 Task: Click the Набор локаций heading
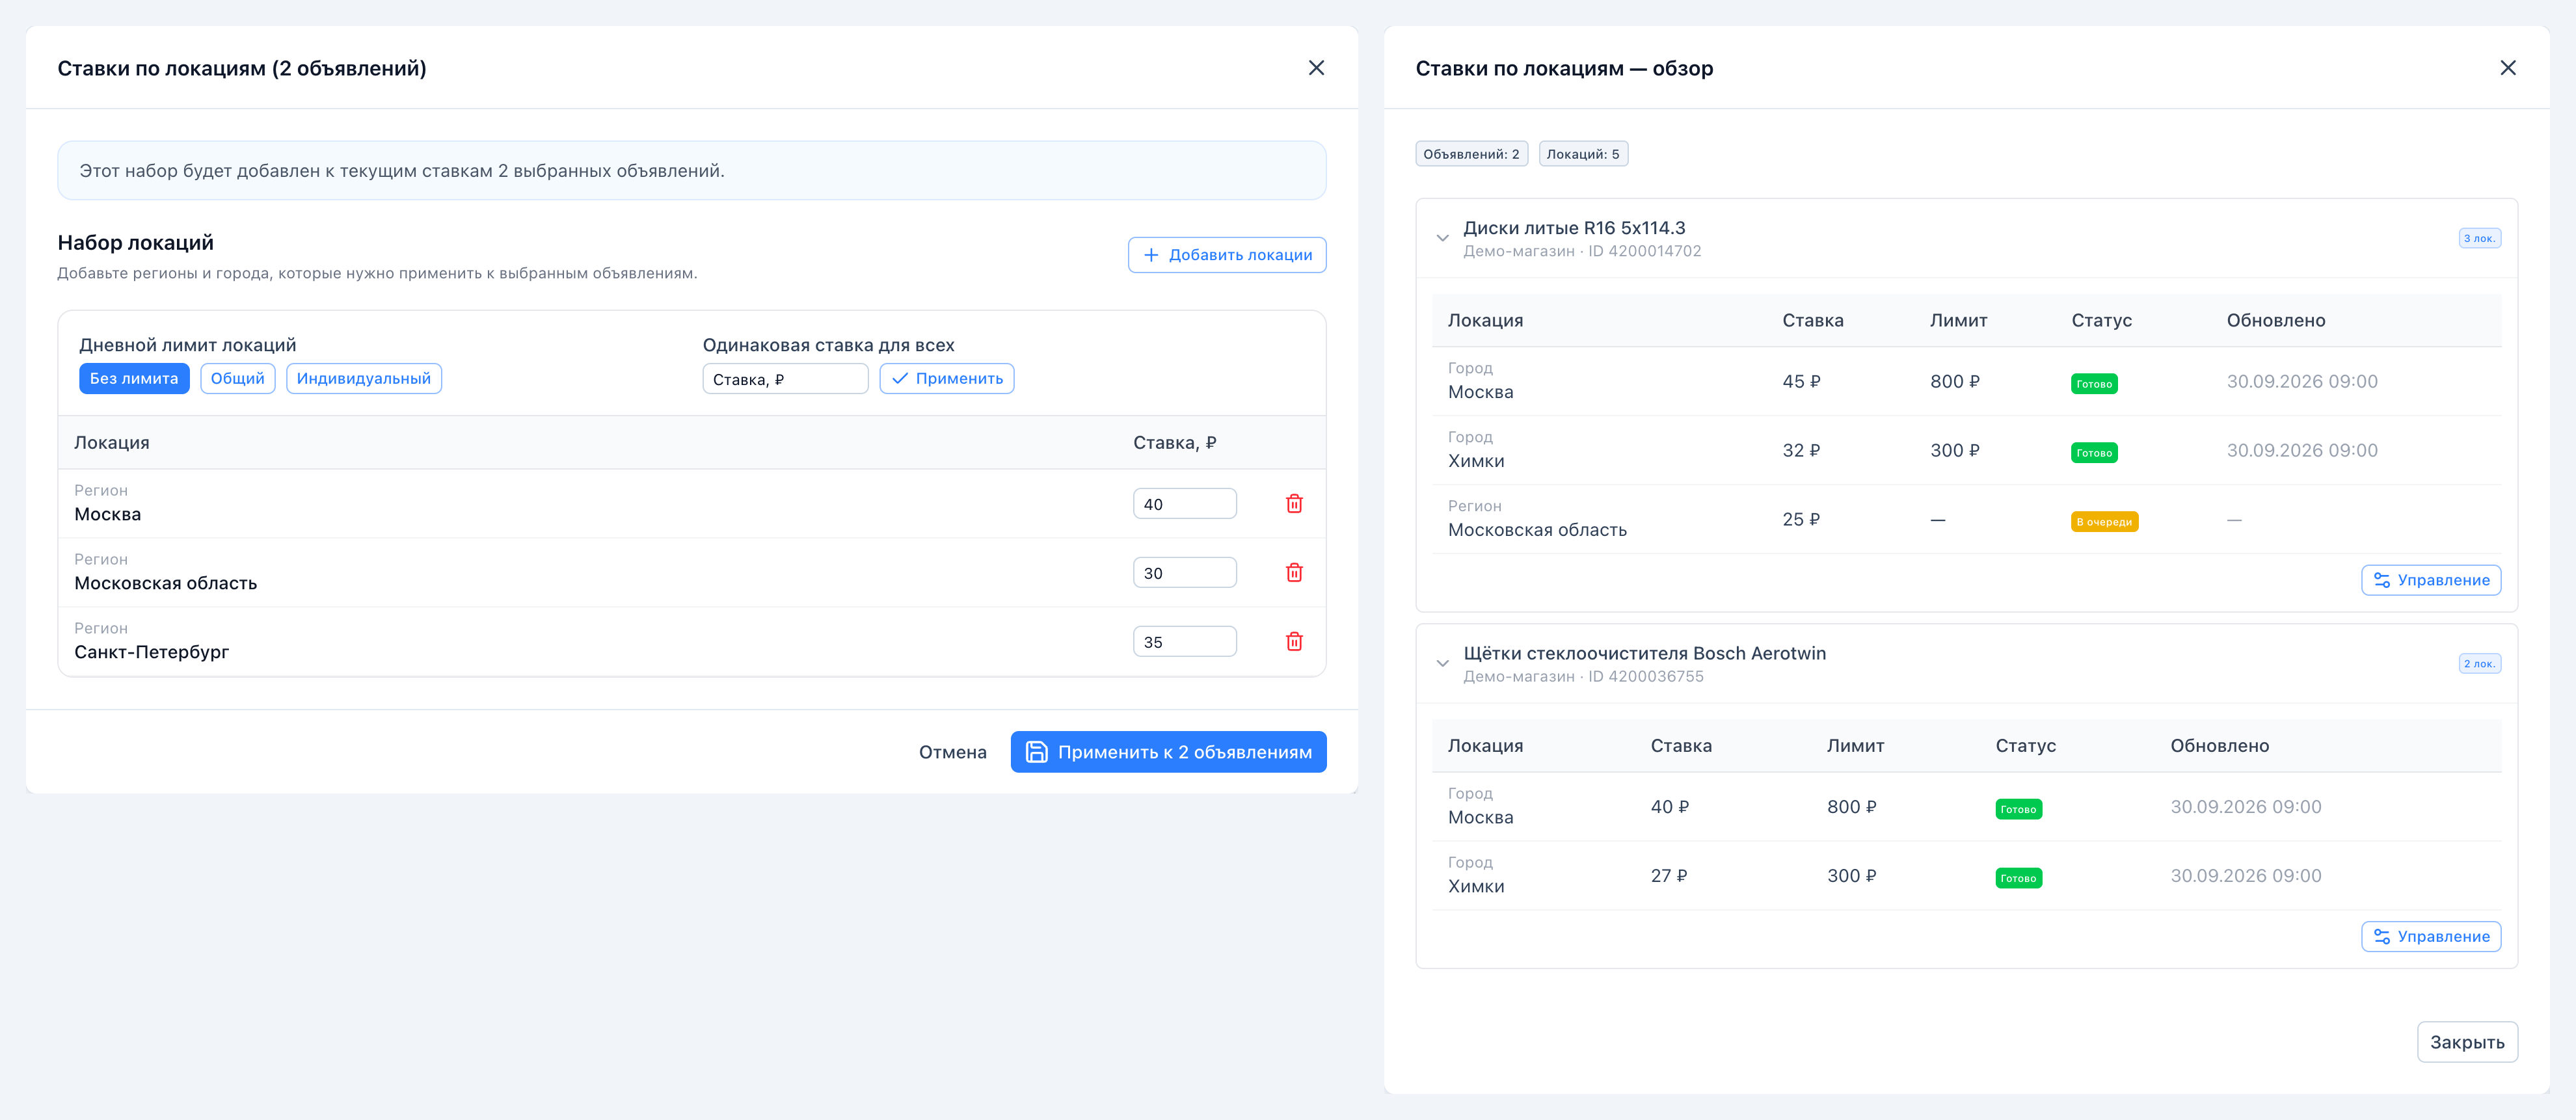(x=135, y=243)
